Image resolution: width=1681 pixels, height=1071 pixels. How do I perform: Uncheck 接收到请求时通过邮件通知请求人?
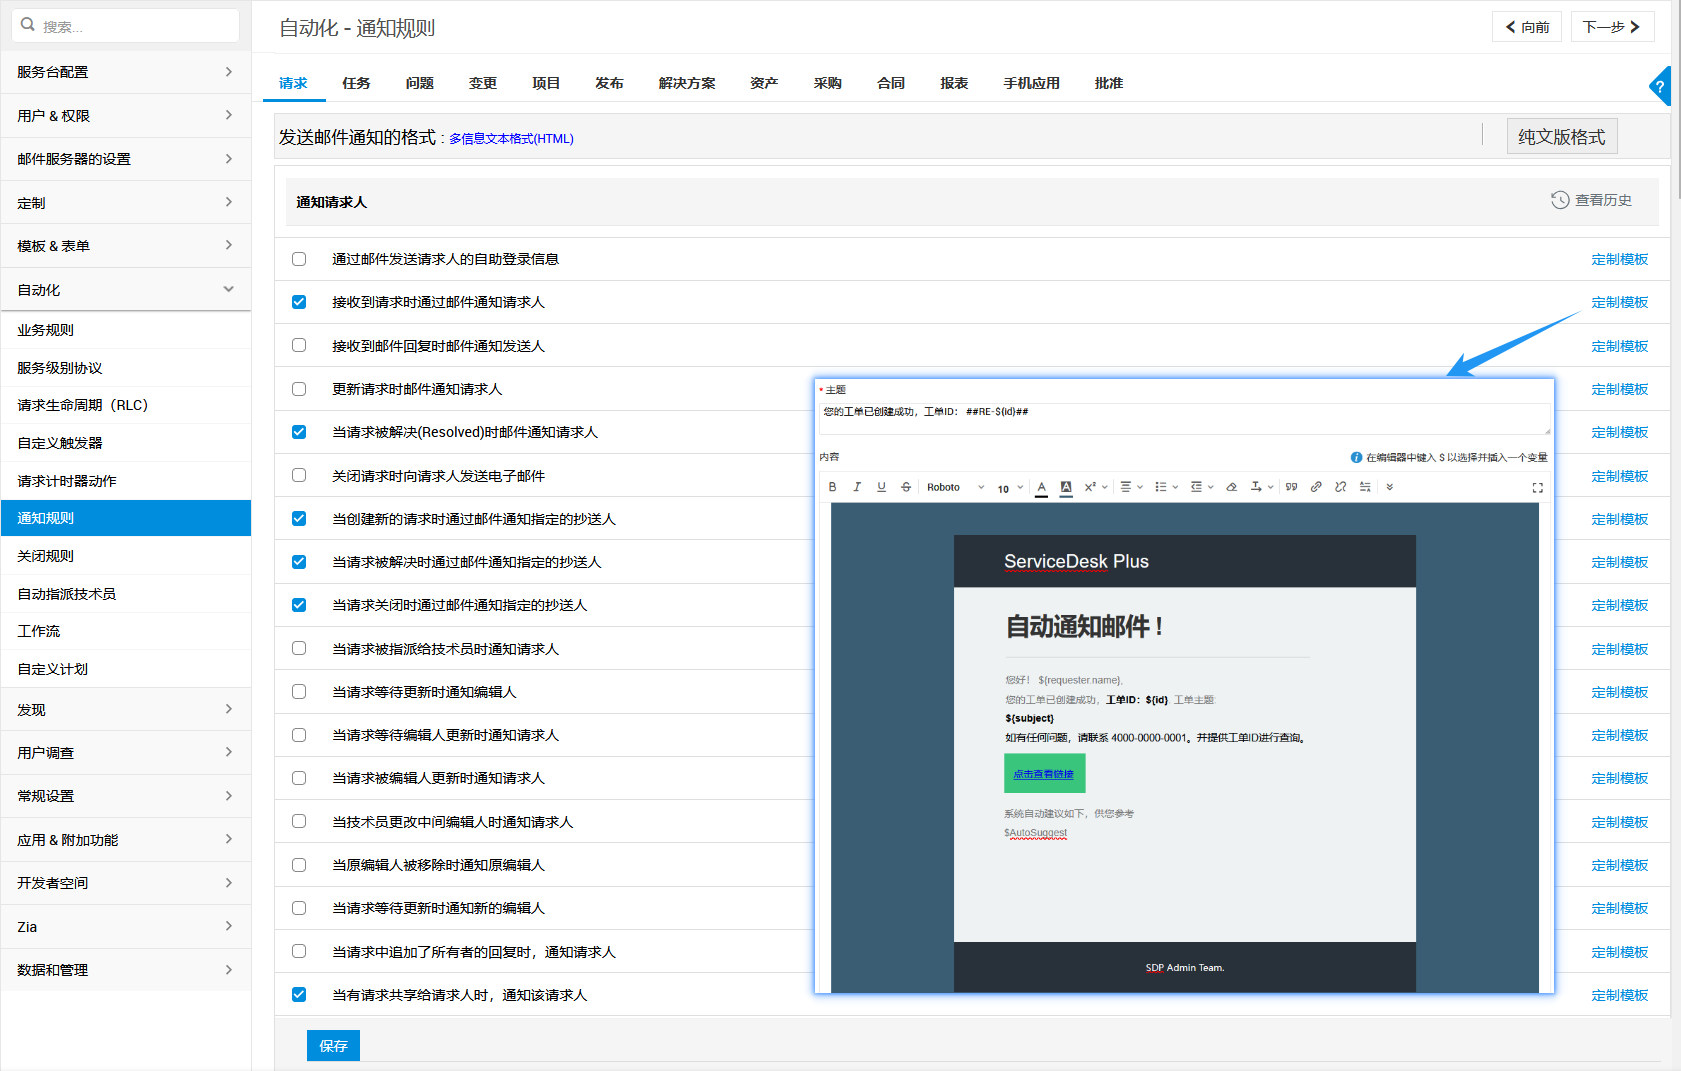coord(299,302)
